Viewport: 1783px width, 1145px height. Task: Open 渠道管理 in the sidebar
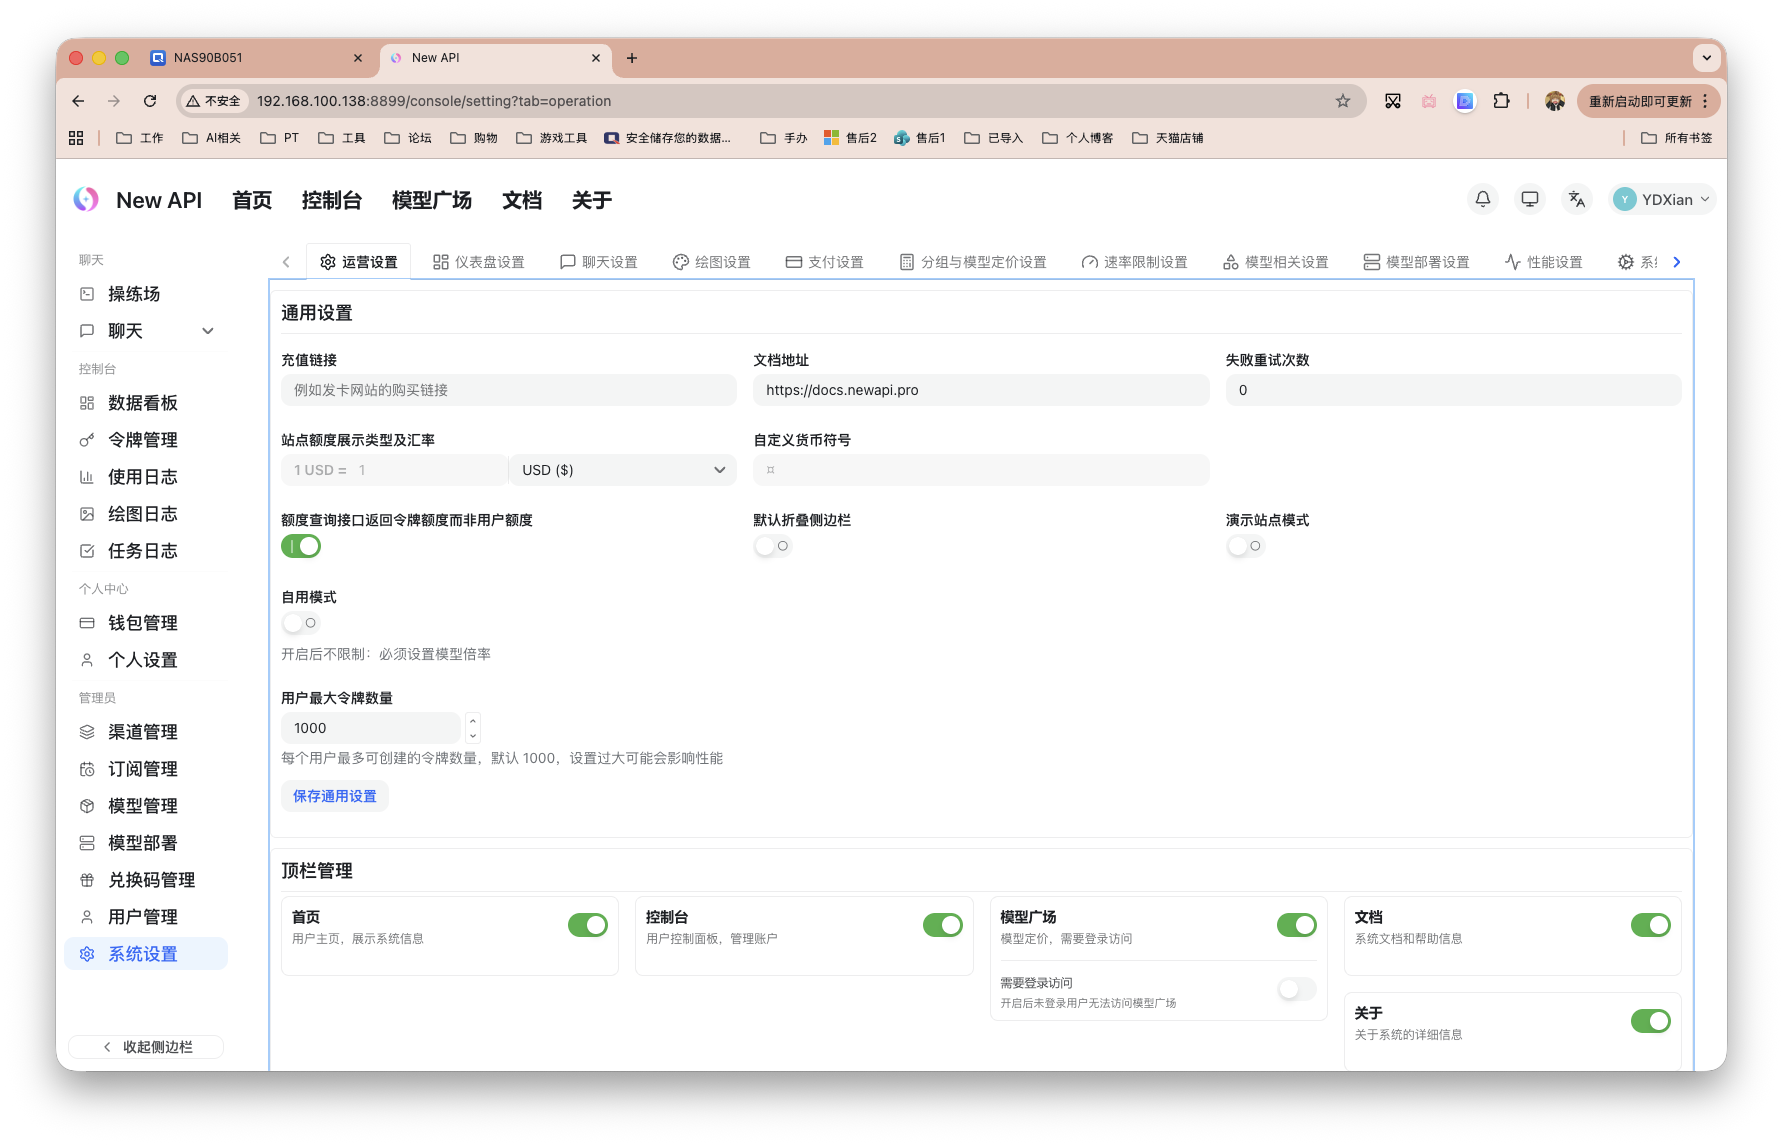tap(143, 731)
